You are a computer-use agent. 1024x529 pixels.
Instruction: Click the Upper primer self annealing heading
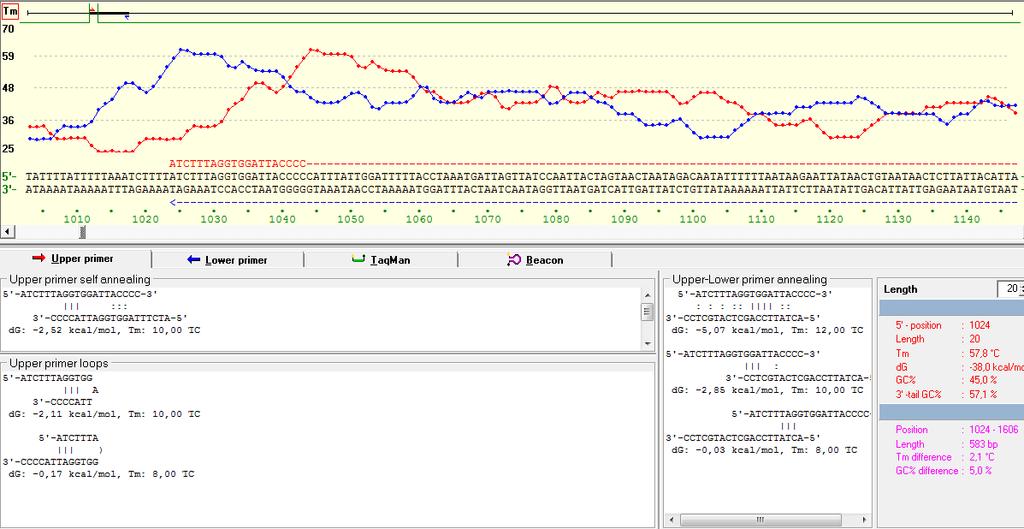(80, 280)
